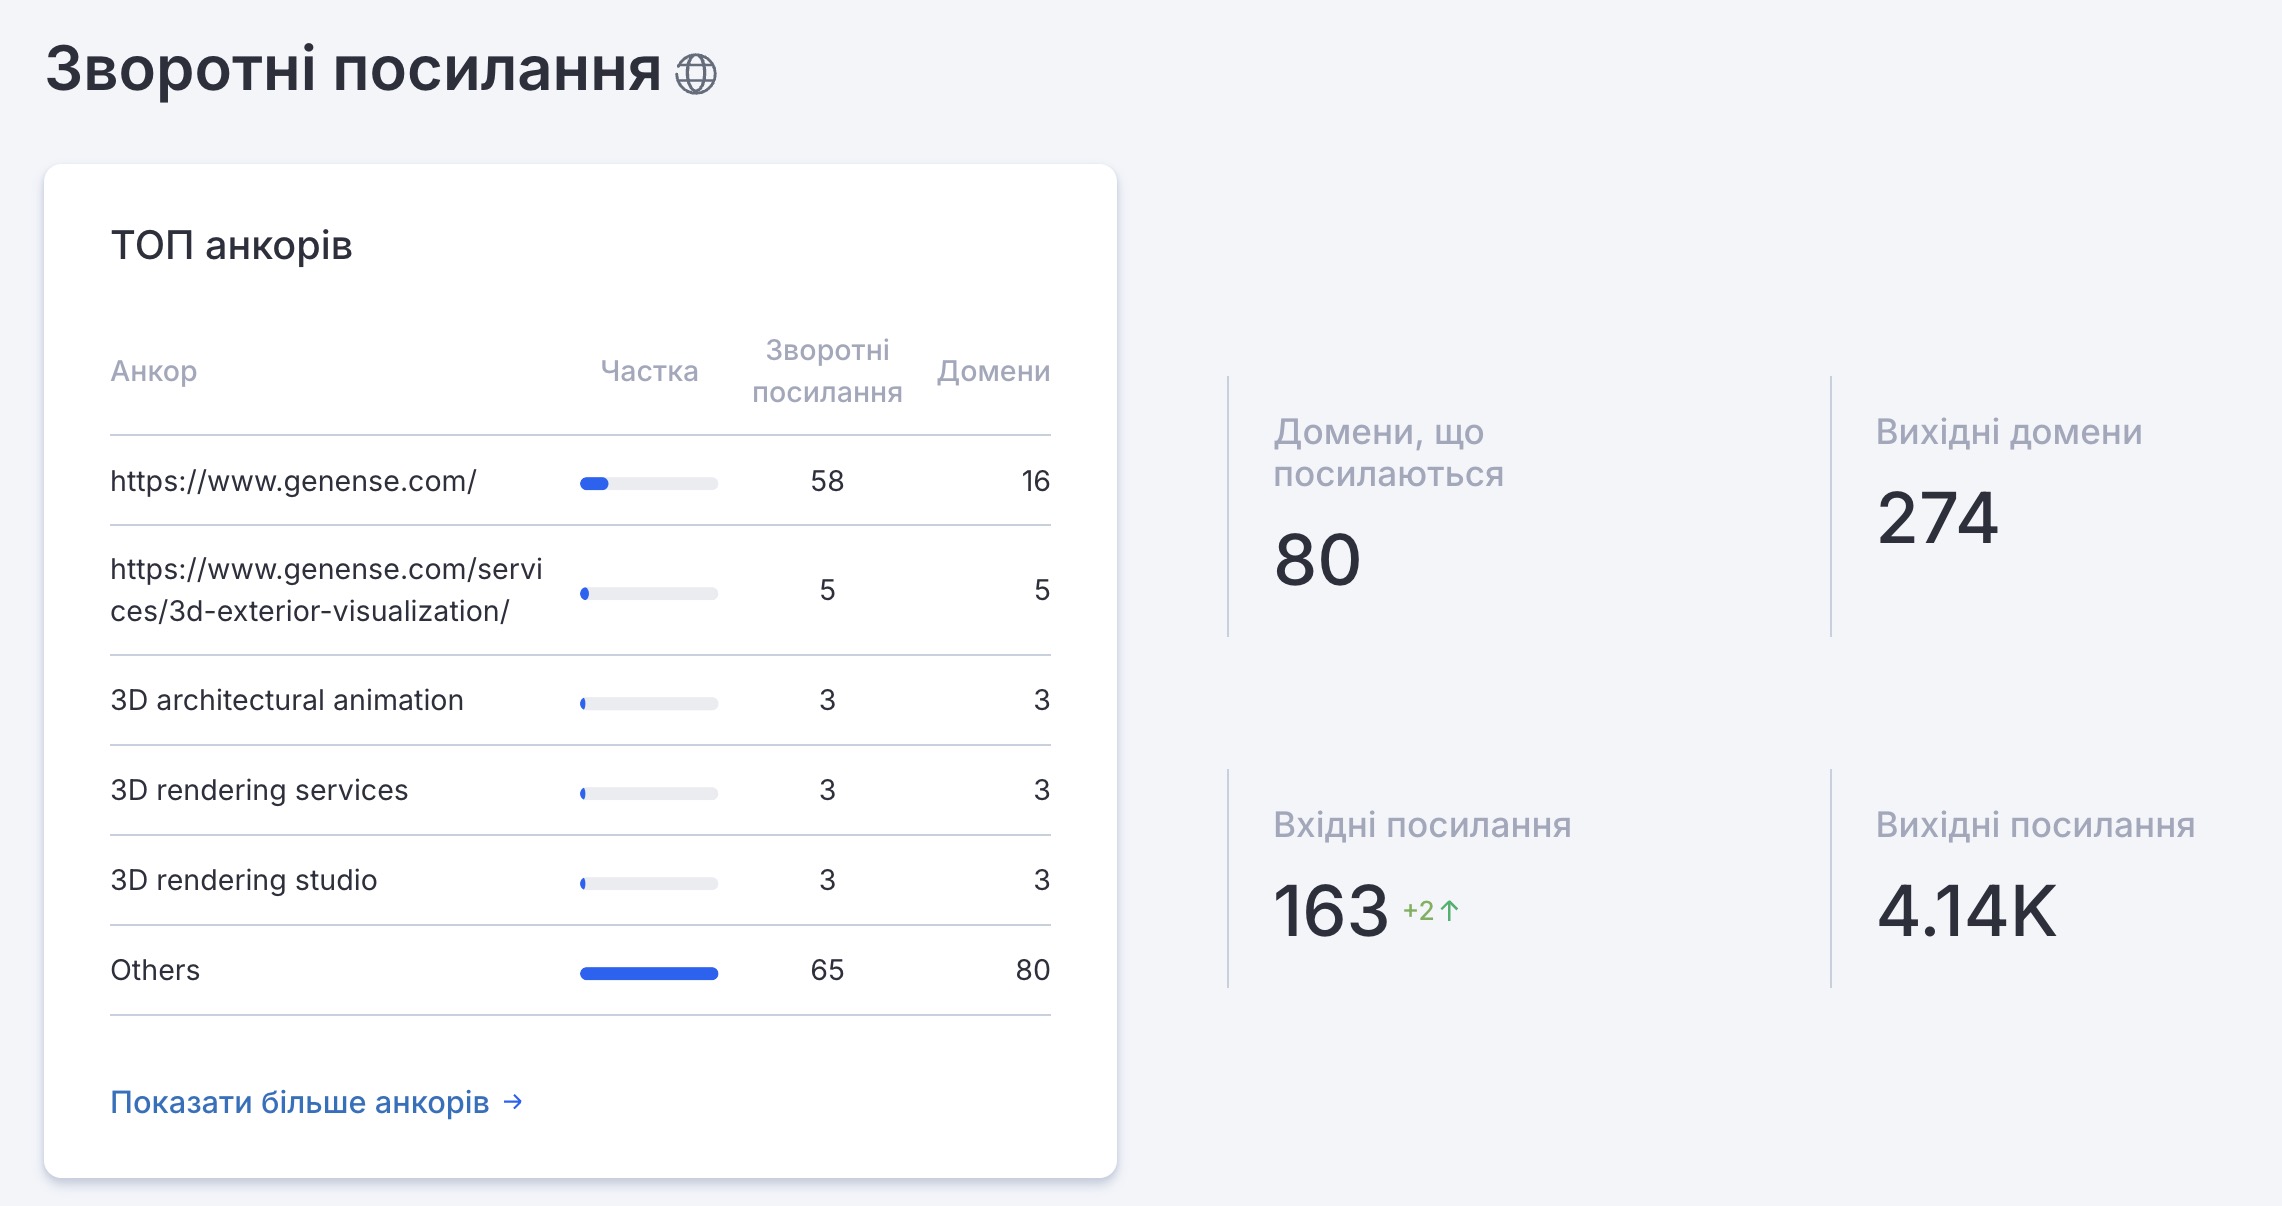Viewport: 2282px width, 1206px height.
Task: Select the 3d-exterior-visualization anchor URL
Action: click(326, 590)
